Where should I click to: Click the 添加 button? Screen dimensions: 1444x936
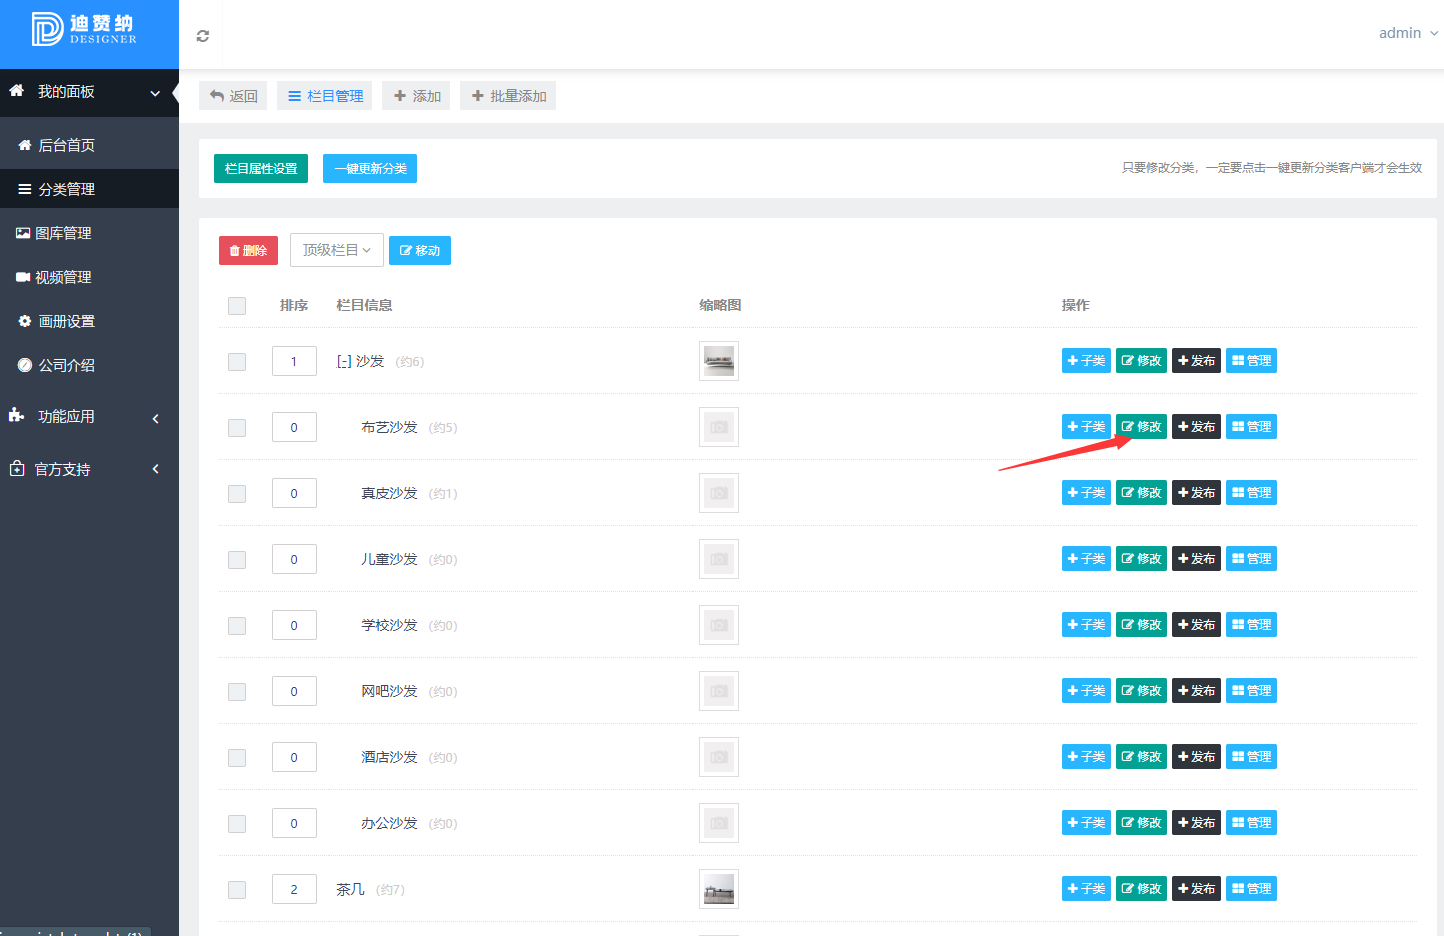click(416, 96)
